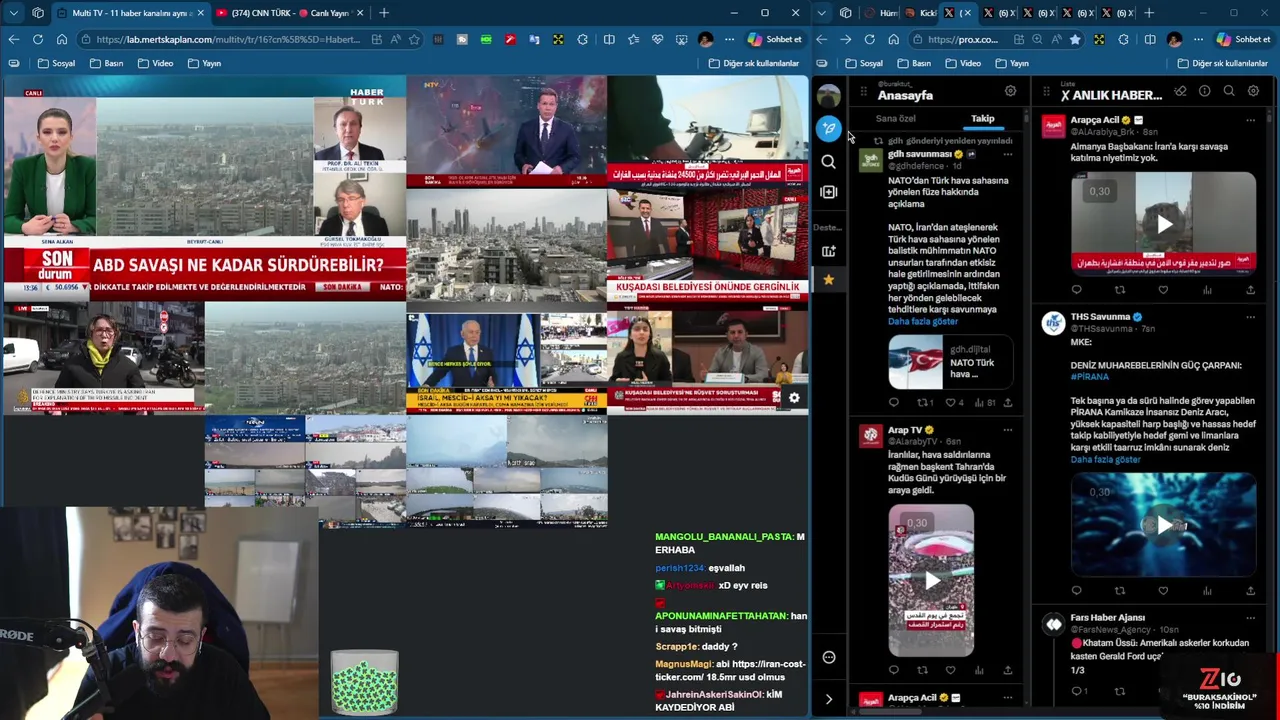Image resolution: width=1280 pixels, height=720 pixels.
Task: Open Diğer sık kullanılanlar in left browser
Action: [754, 63]
